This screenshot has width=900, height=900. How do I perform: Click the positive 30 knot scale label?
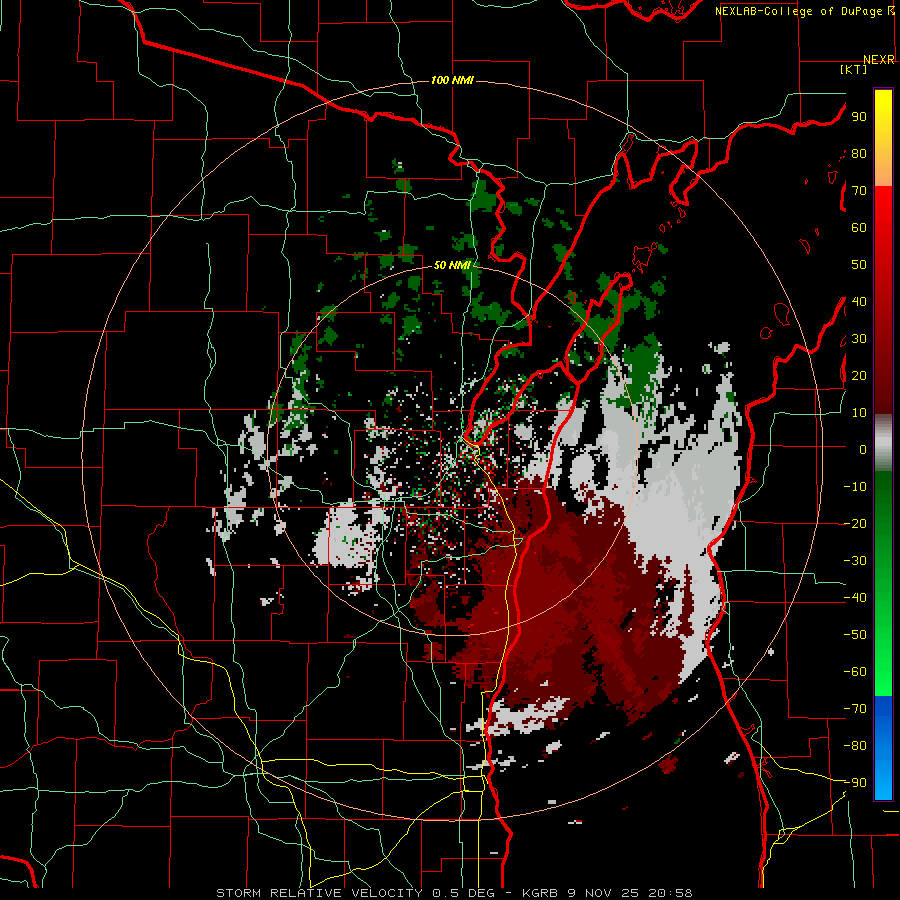pos(859,339)
